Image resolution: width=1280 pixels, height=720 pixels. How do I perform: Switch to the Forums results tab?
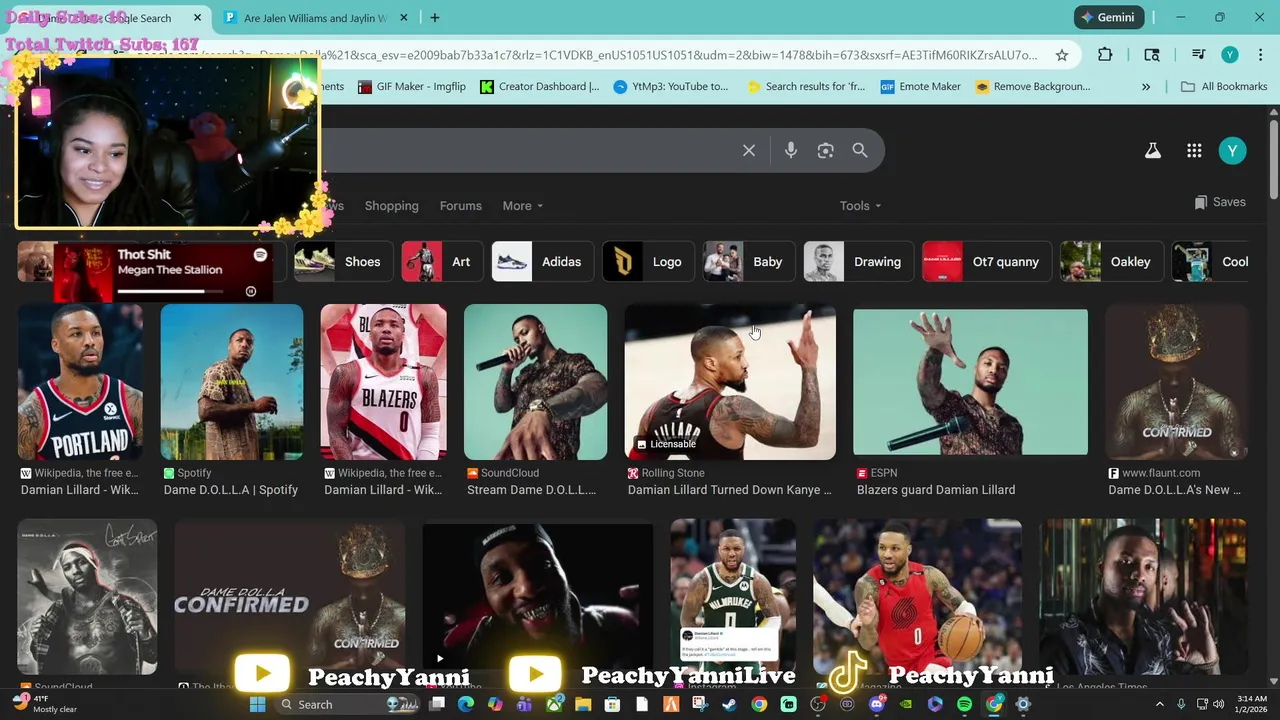point(461,206)
